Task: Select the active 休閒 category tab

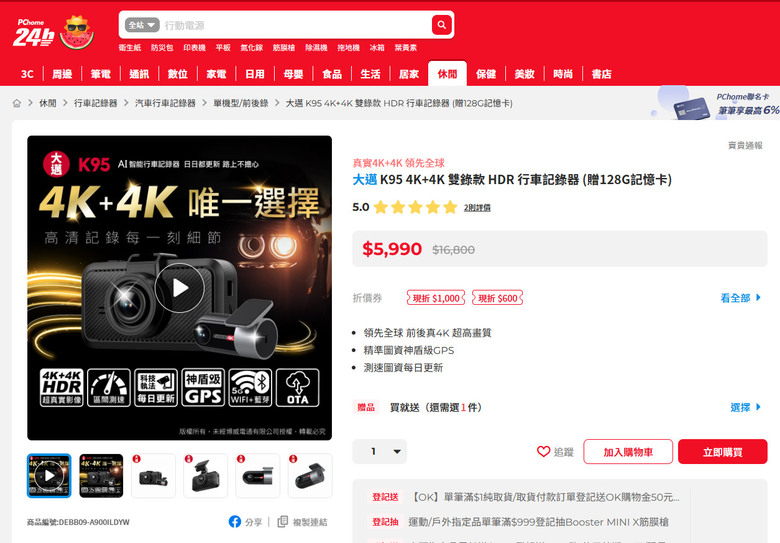Action: [447, 74]
